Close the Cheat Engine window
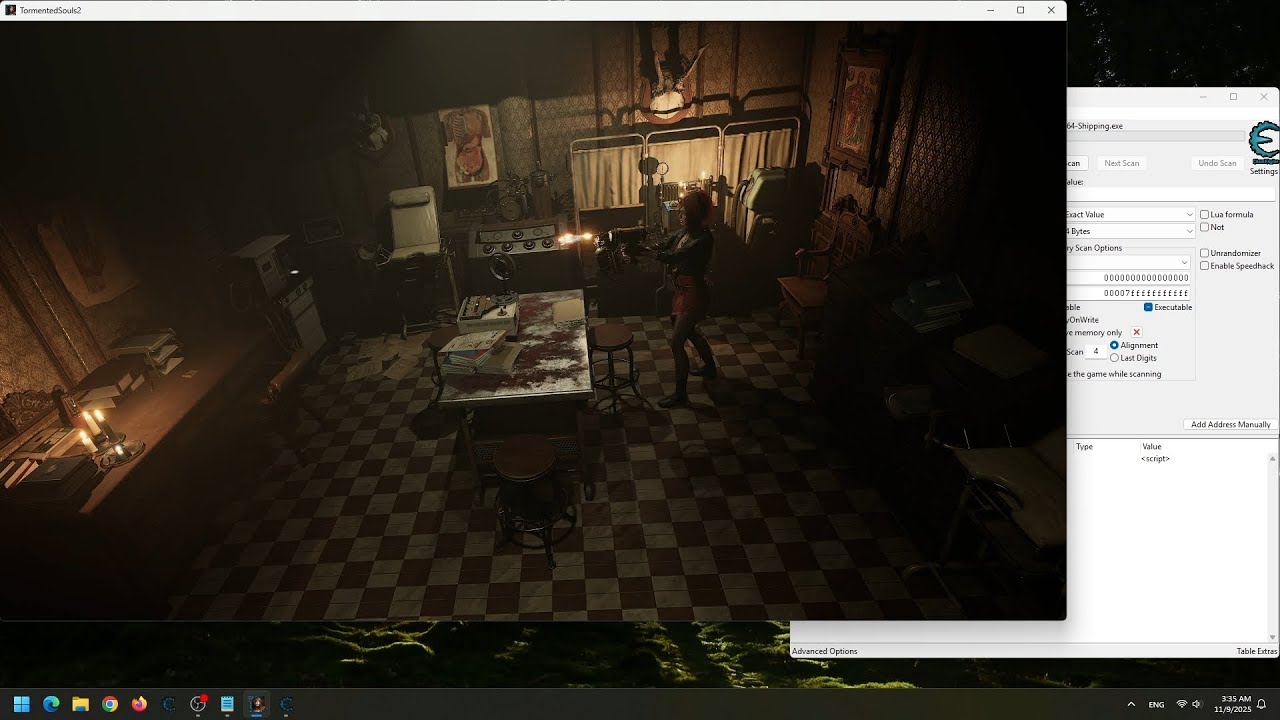Screen dimensions: 1280x720 pos(1264,97)
